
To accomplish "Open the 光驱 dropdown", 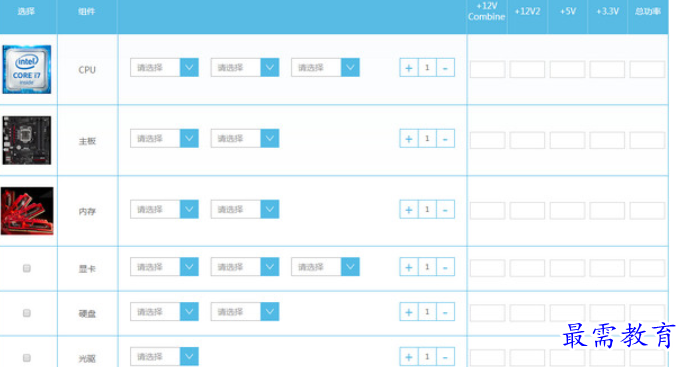I will (x=164, y=357).
